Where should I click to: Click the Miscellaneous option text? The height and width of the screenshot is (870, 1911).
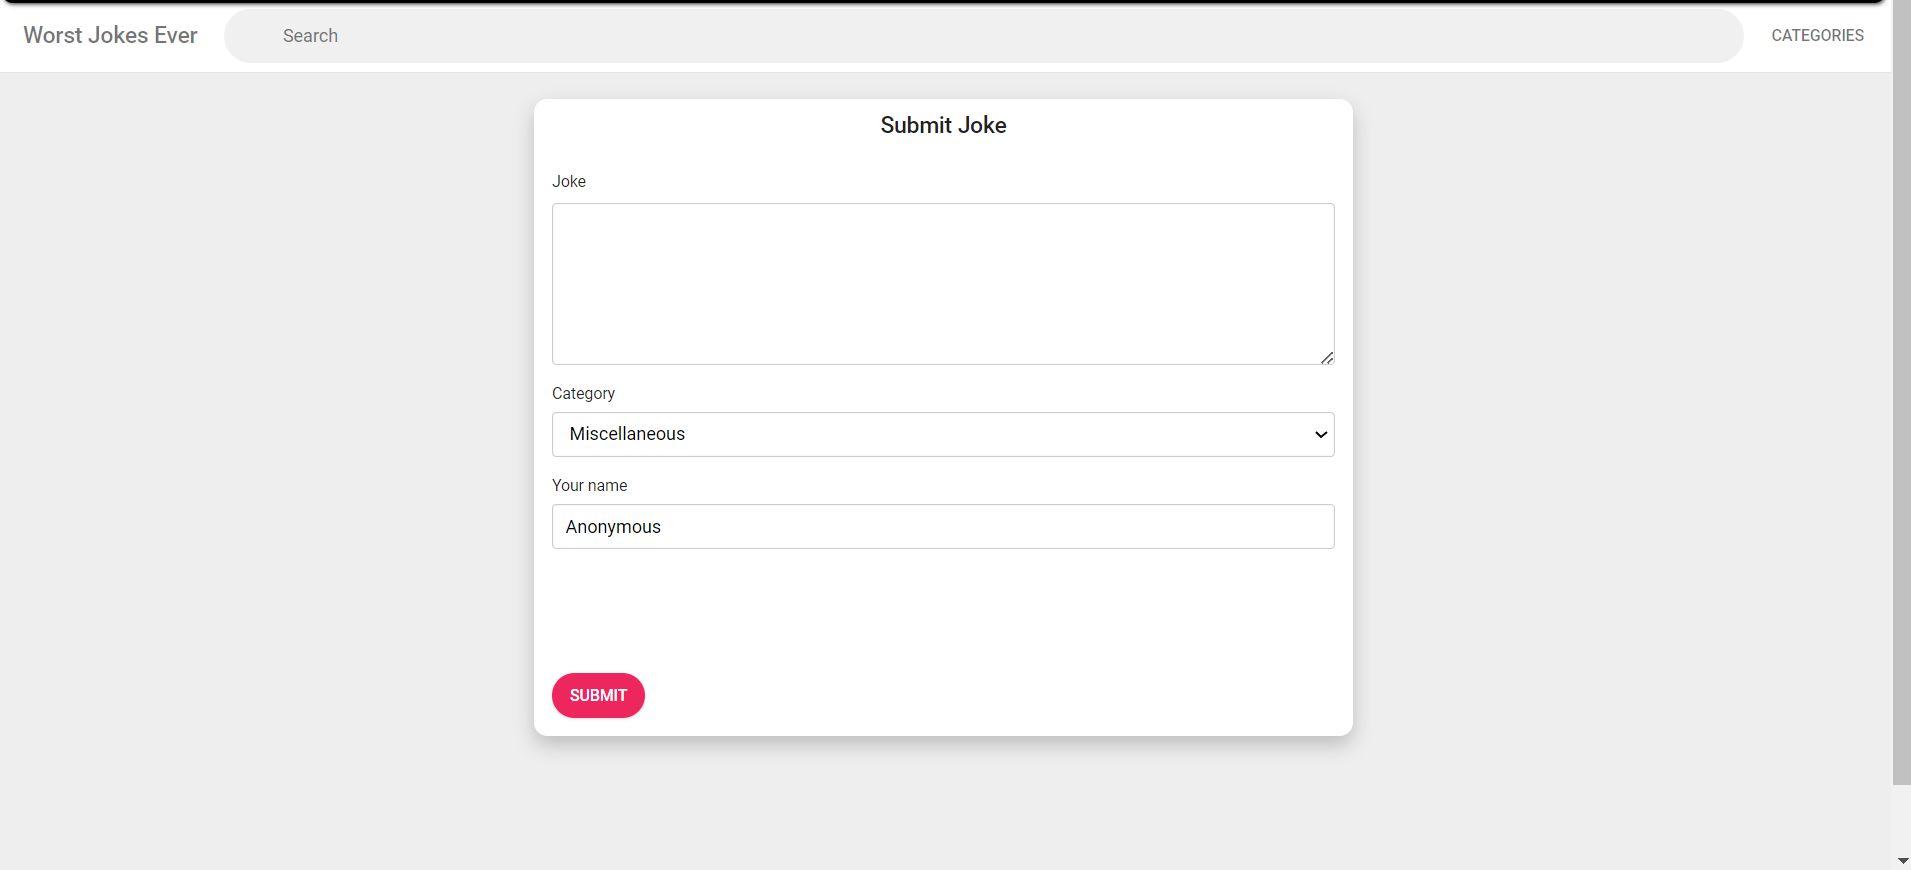click(x=627, y=434)
